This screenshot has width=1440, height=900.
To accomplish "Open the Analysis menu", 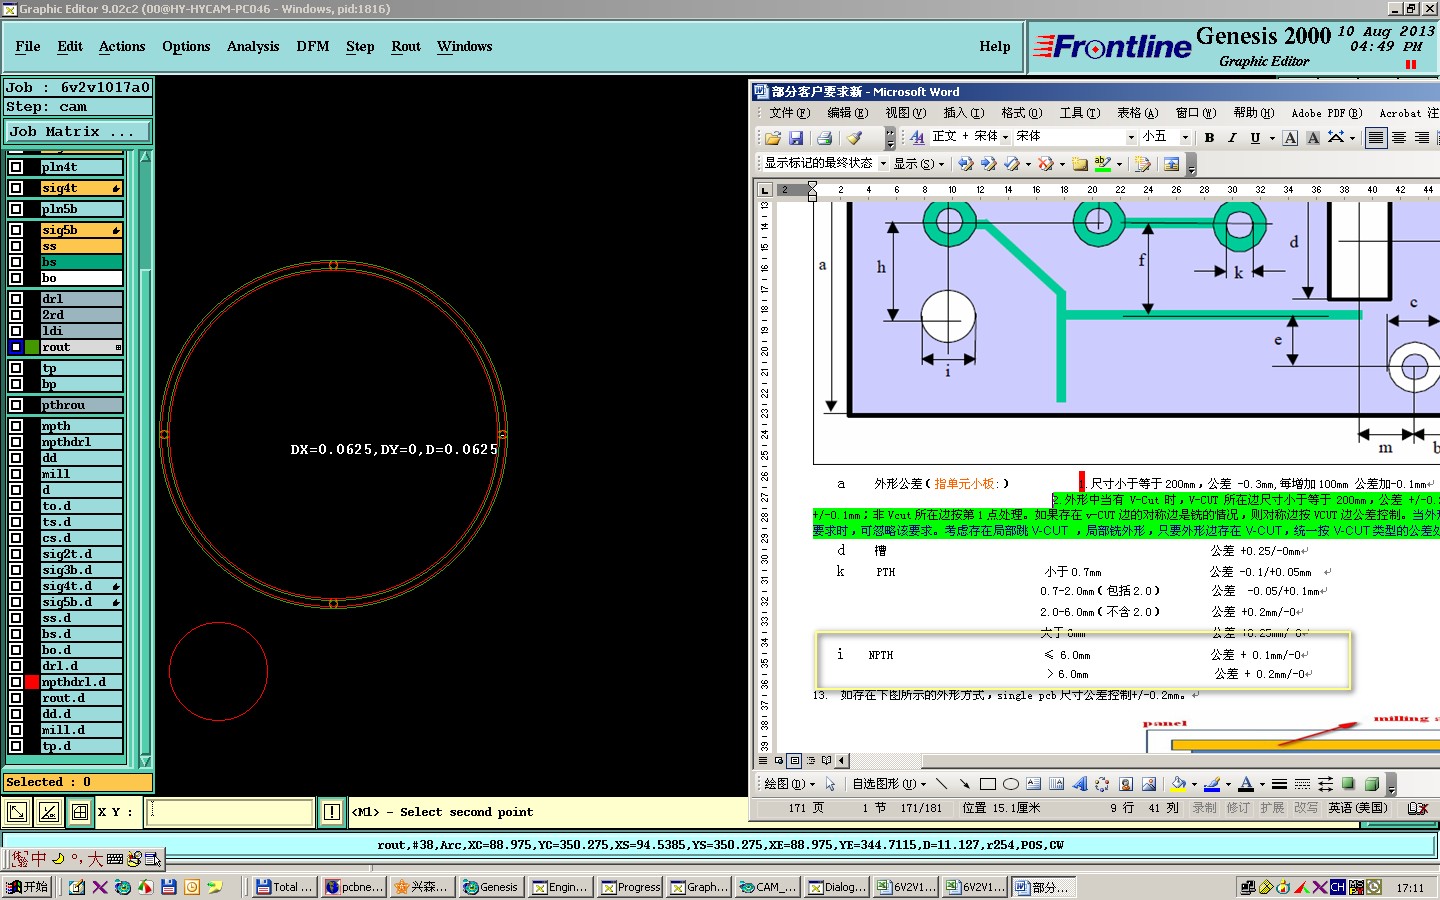I will coord(253,47).
